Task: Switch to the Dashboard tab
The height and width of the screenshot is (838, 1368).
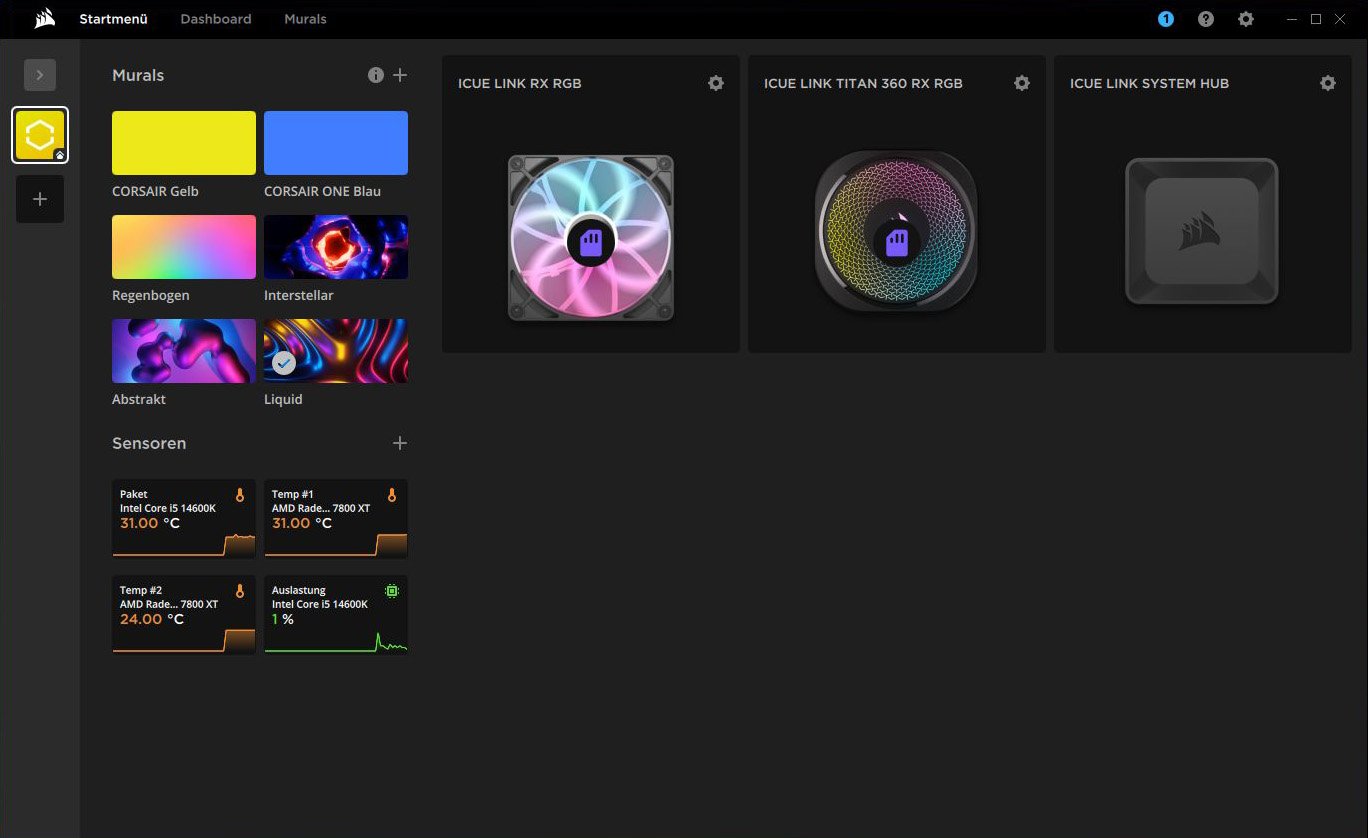Action: [x=216, y=19]
